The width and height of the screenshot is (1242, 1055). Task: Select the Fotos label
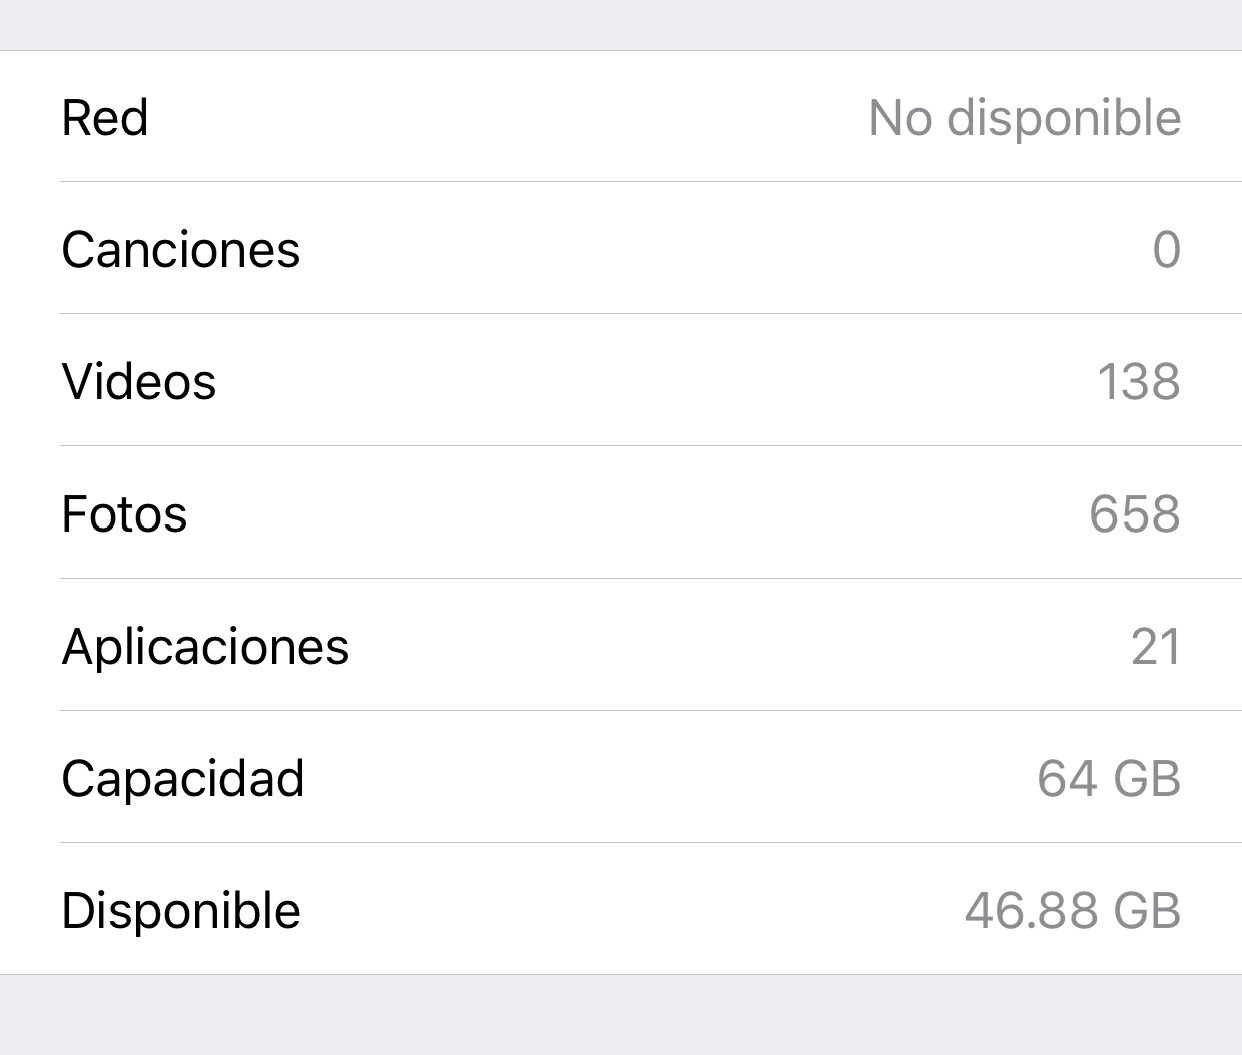[124, 514]
